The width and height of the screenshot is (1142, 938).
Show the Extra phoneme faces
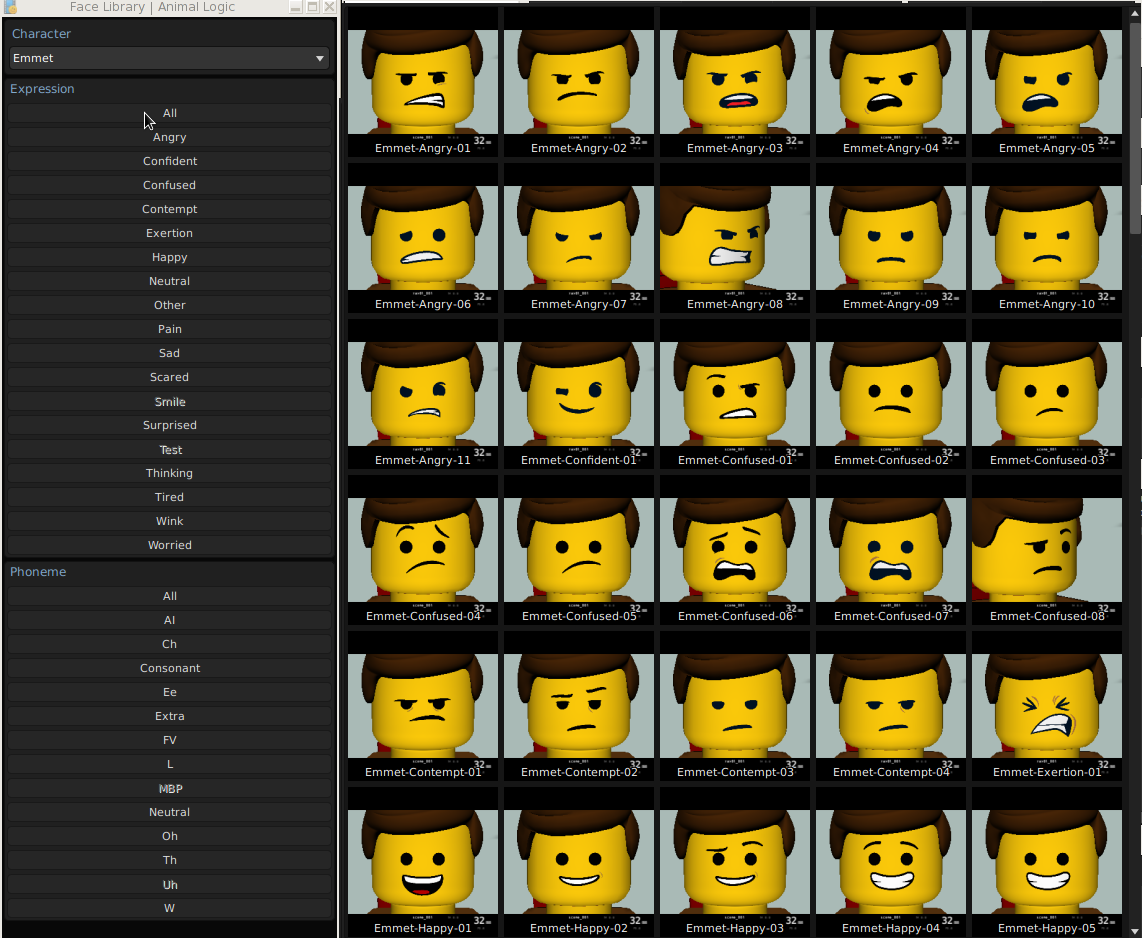coord(169,716)
